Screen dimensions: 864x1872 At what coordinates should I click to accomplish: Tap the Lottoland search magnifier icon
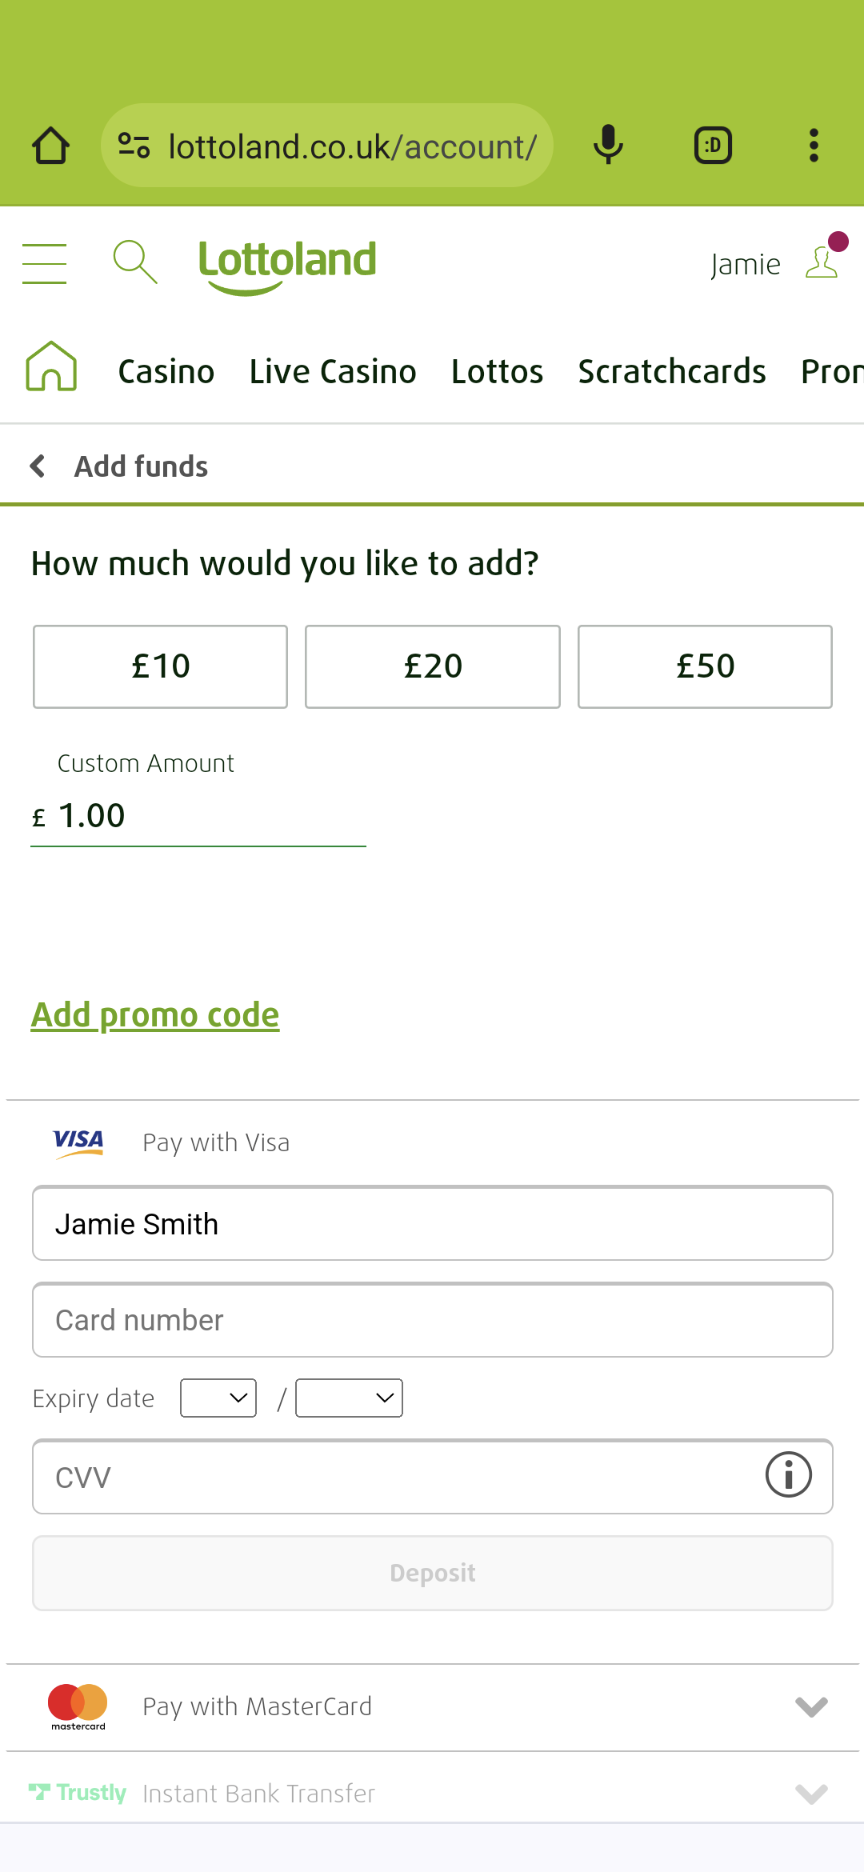coord(135,263)
